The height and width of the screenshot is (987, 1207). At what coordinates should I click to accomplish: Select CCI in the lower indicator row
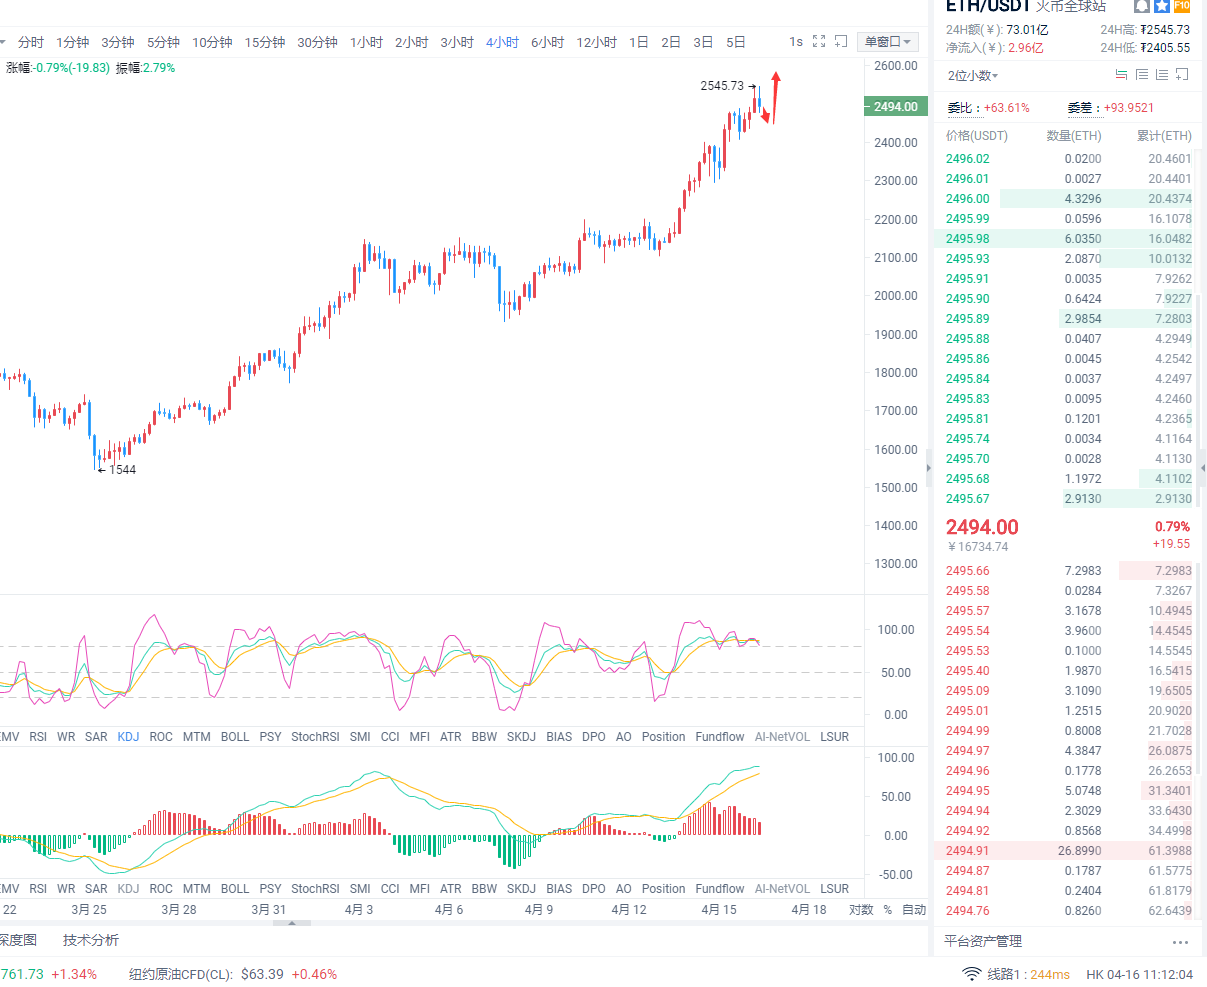[x=390, y=889]
